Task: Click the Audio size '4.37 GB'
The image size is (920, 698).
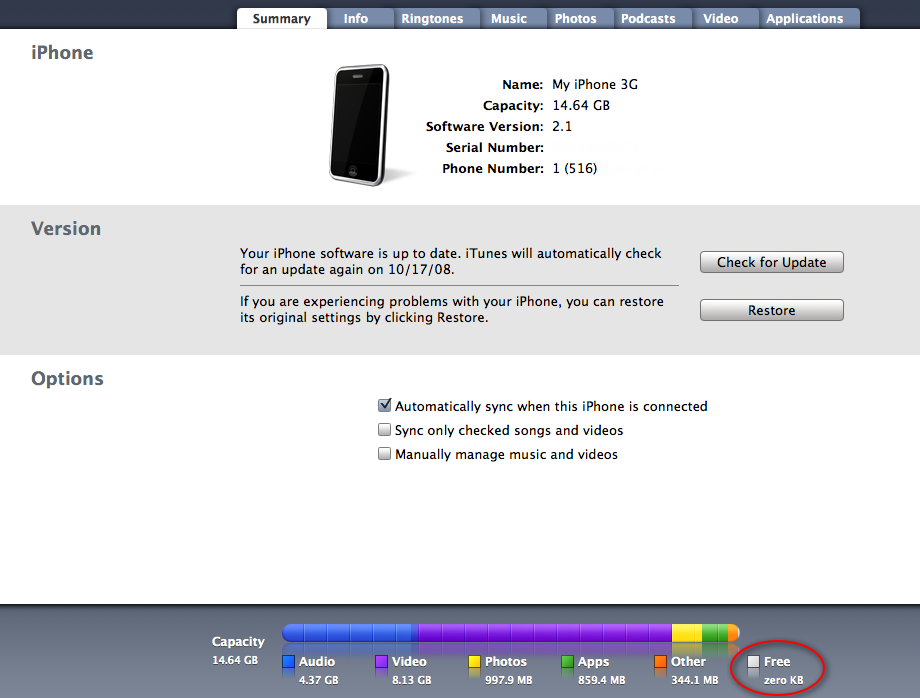Action: (x=319, y=680)
